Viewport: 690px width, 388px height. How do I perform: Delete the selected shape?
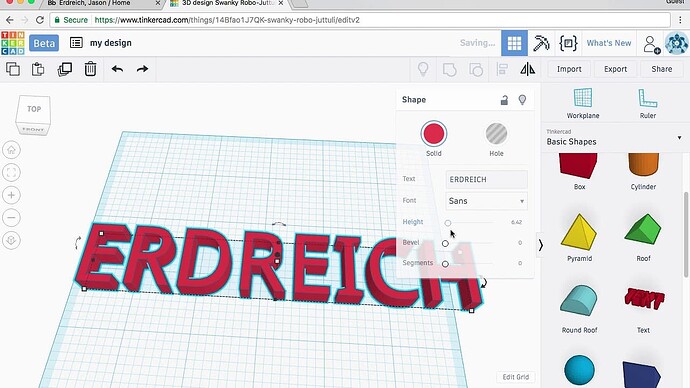(90, 69)
